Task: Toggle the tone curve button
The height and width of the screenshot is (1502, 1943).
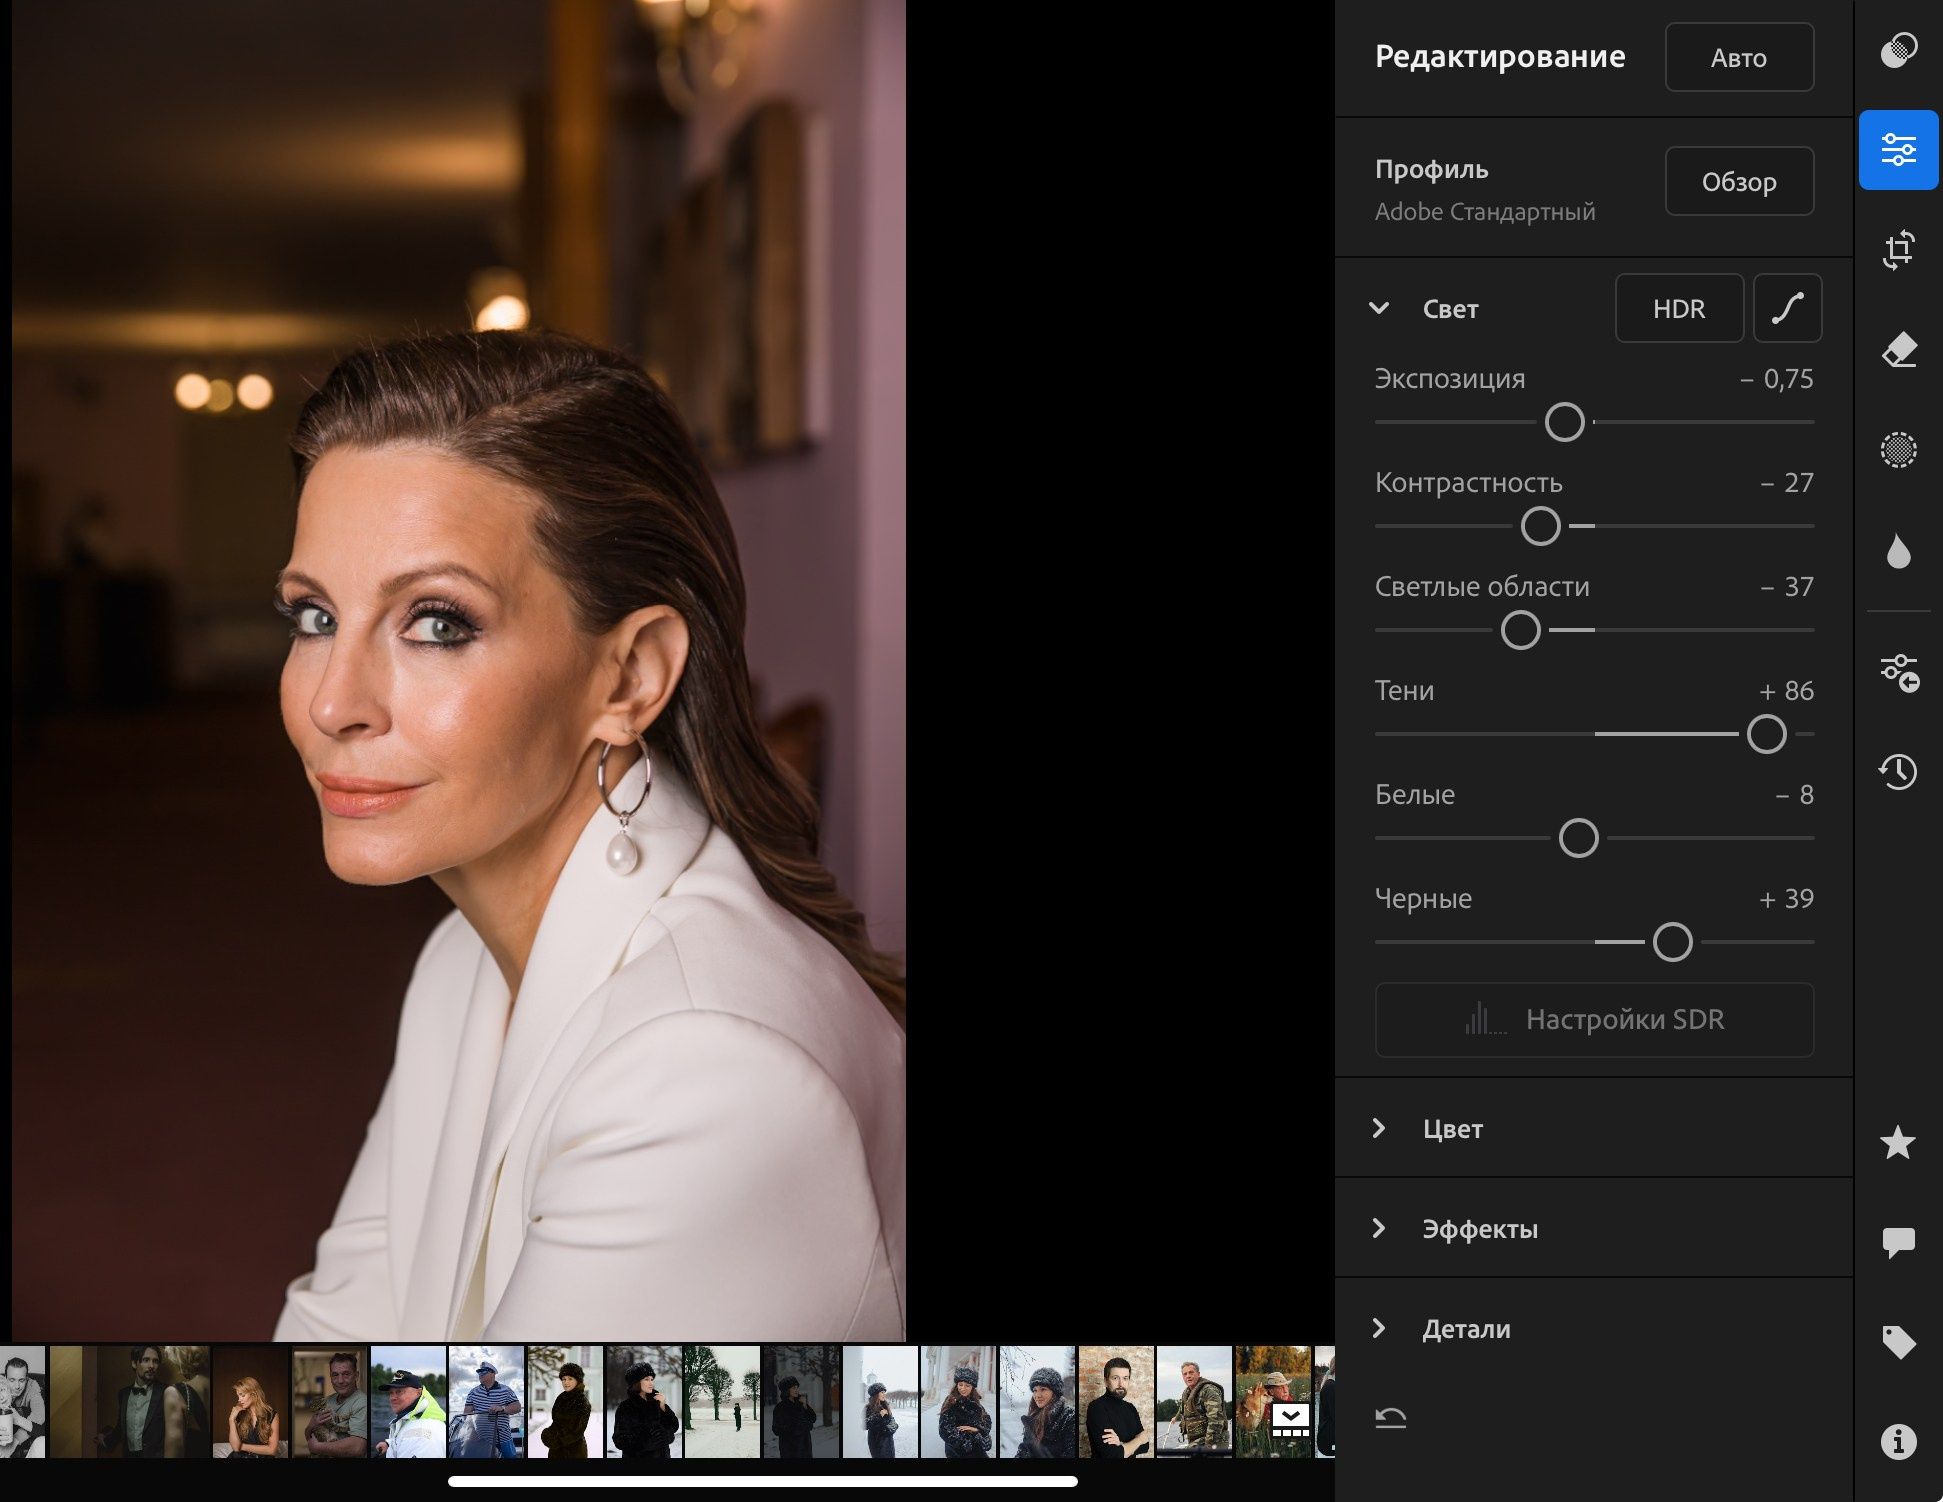Action: 1787,309
